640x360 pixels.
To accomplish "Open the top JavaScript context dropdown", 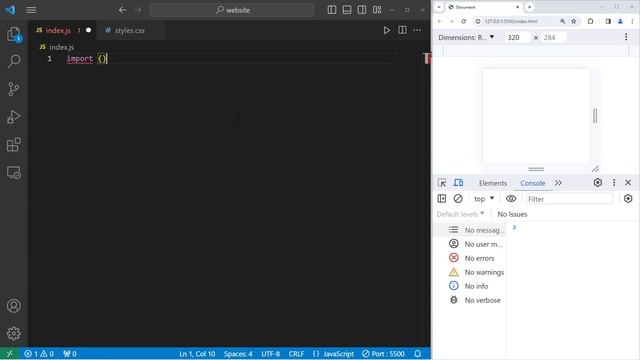I will 484,199.
